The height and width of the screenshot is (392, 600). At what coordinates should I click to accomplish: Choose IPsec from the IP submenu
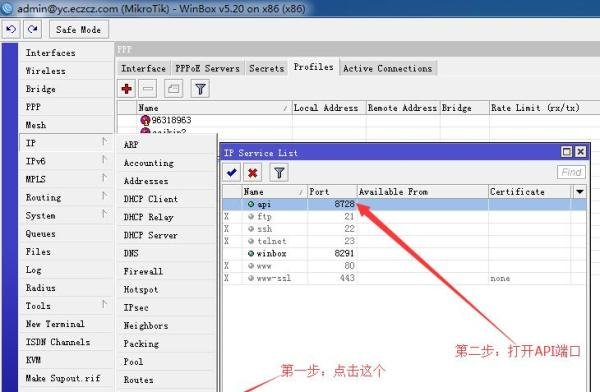pos(166,307)
